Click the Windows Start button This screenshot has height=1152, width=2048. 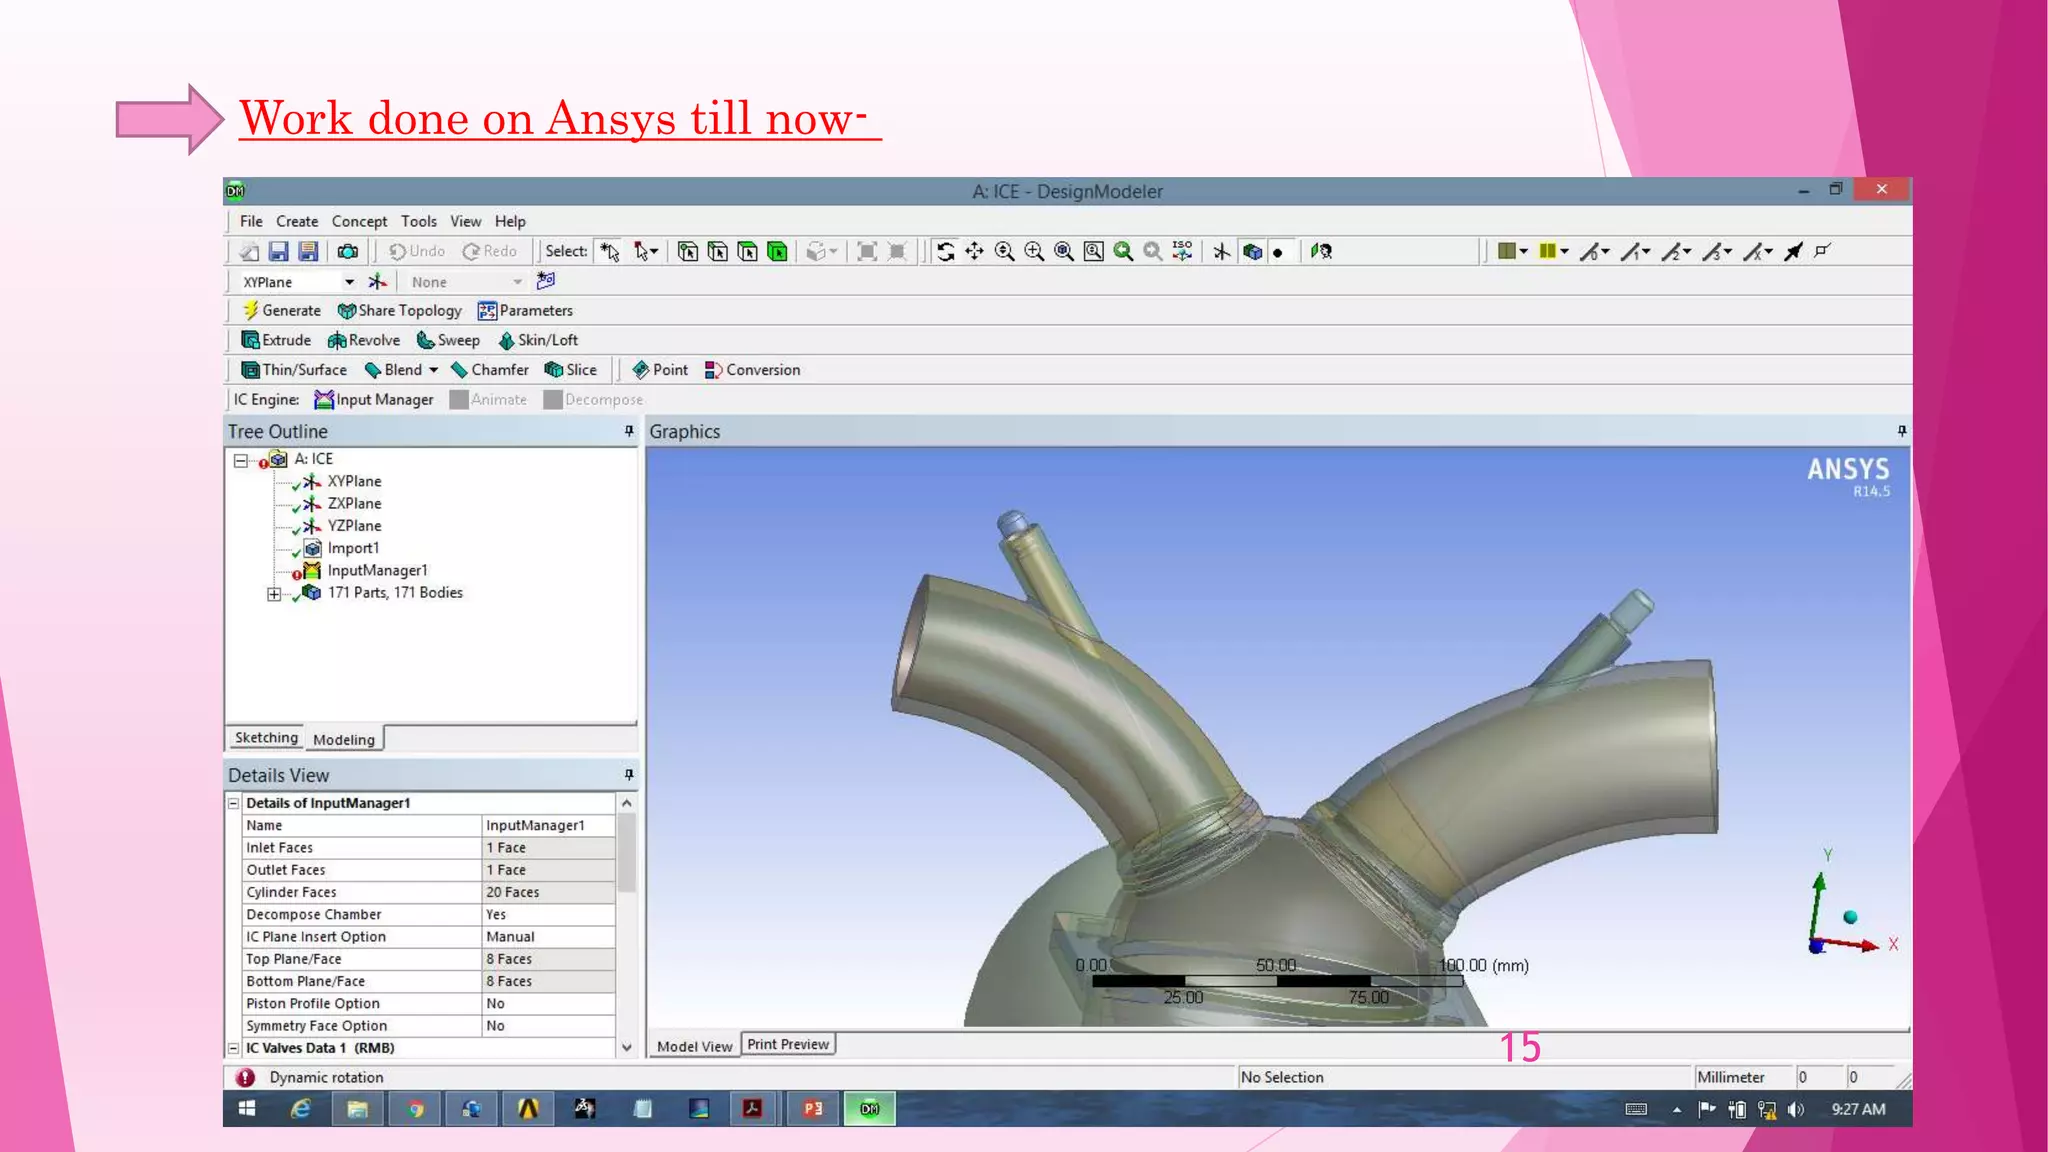(247, 1109)
